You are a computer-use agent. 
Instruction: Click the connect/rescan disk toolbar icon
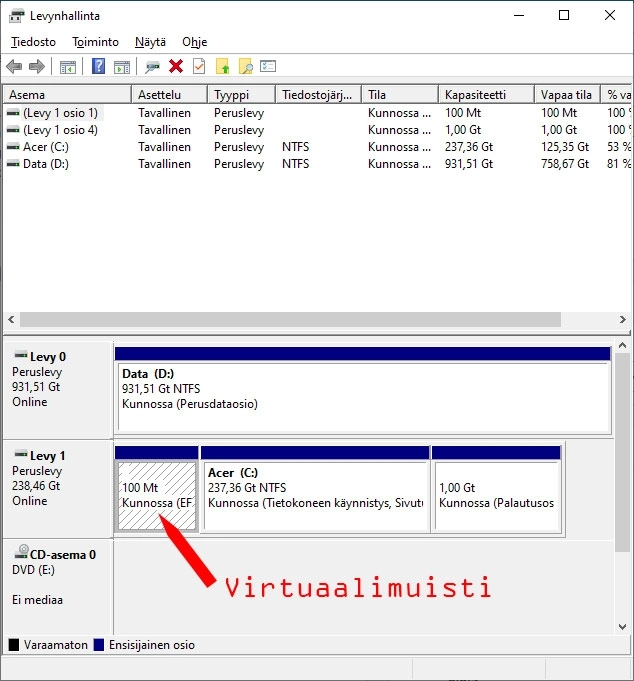pyautogui.click(x=153, y=67)
